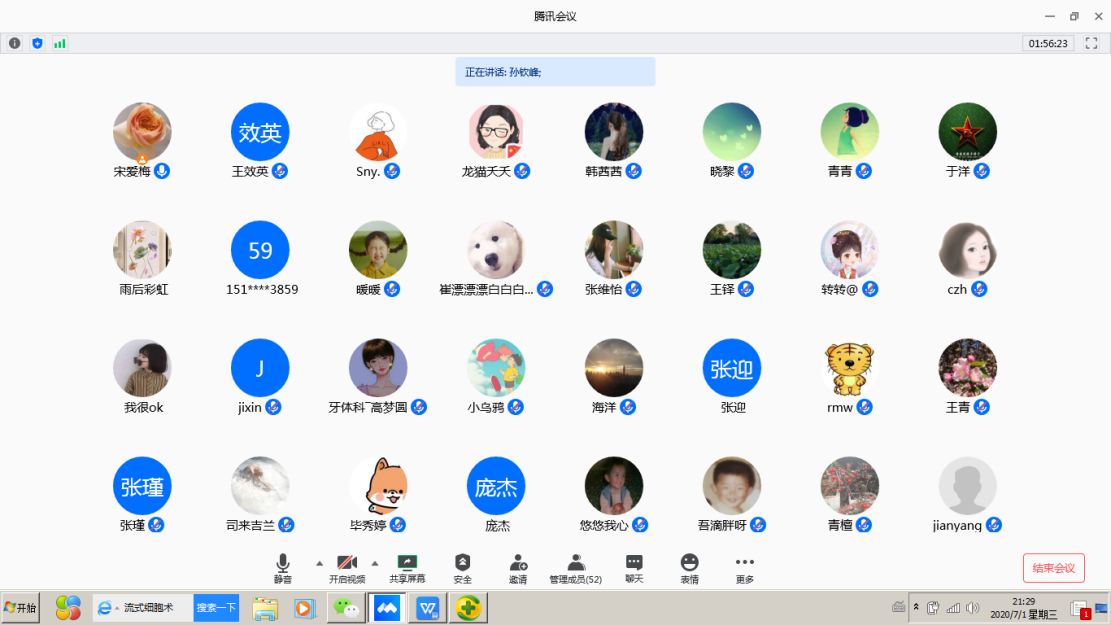
Task: Click the 搜索一下 search button in taskbar
Action: [x=216, y=608]
